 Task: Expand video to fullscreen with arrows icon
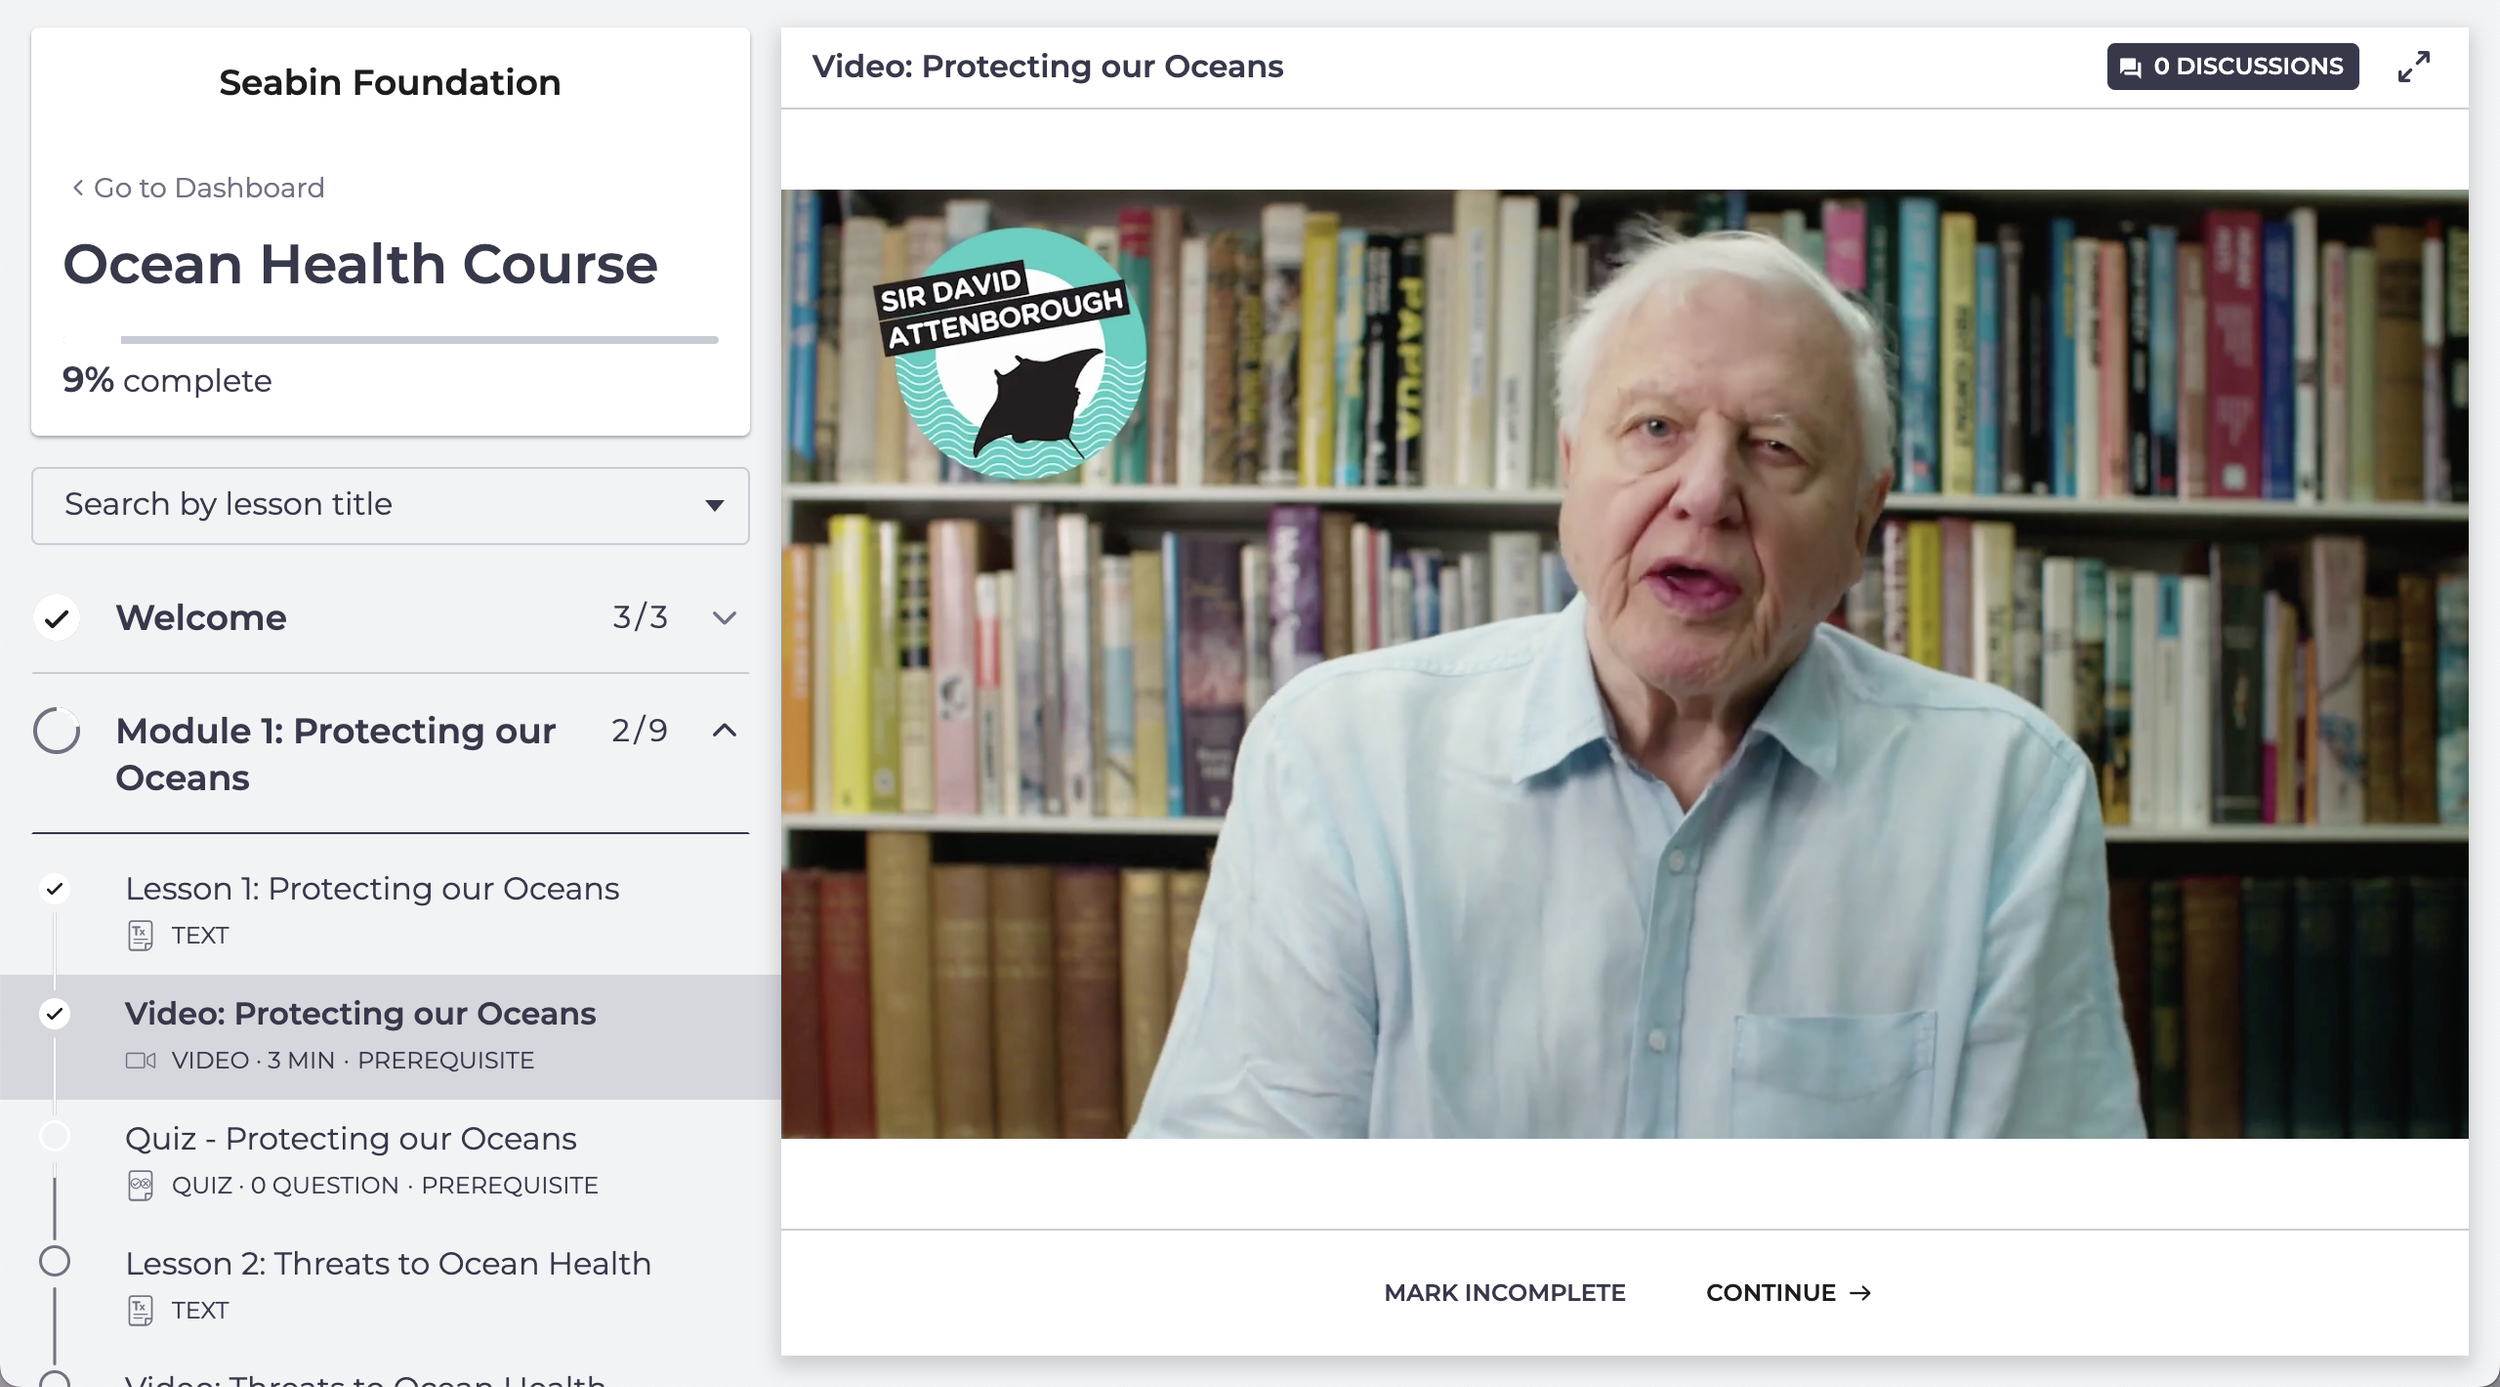pos(2413,67)
